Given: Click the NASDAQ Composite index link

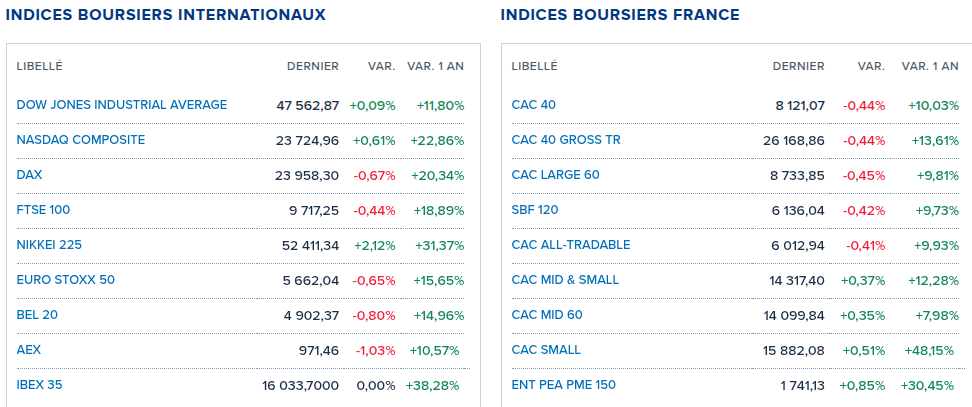Looking at the screenshot, I should click(x=81, y=140).
